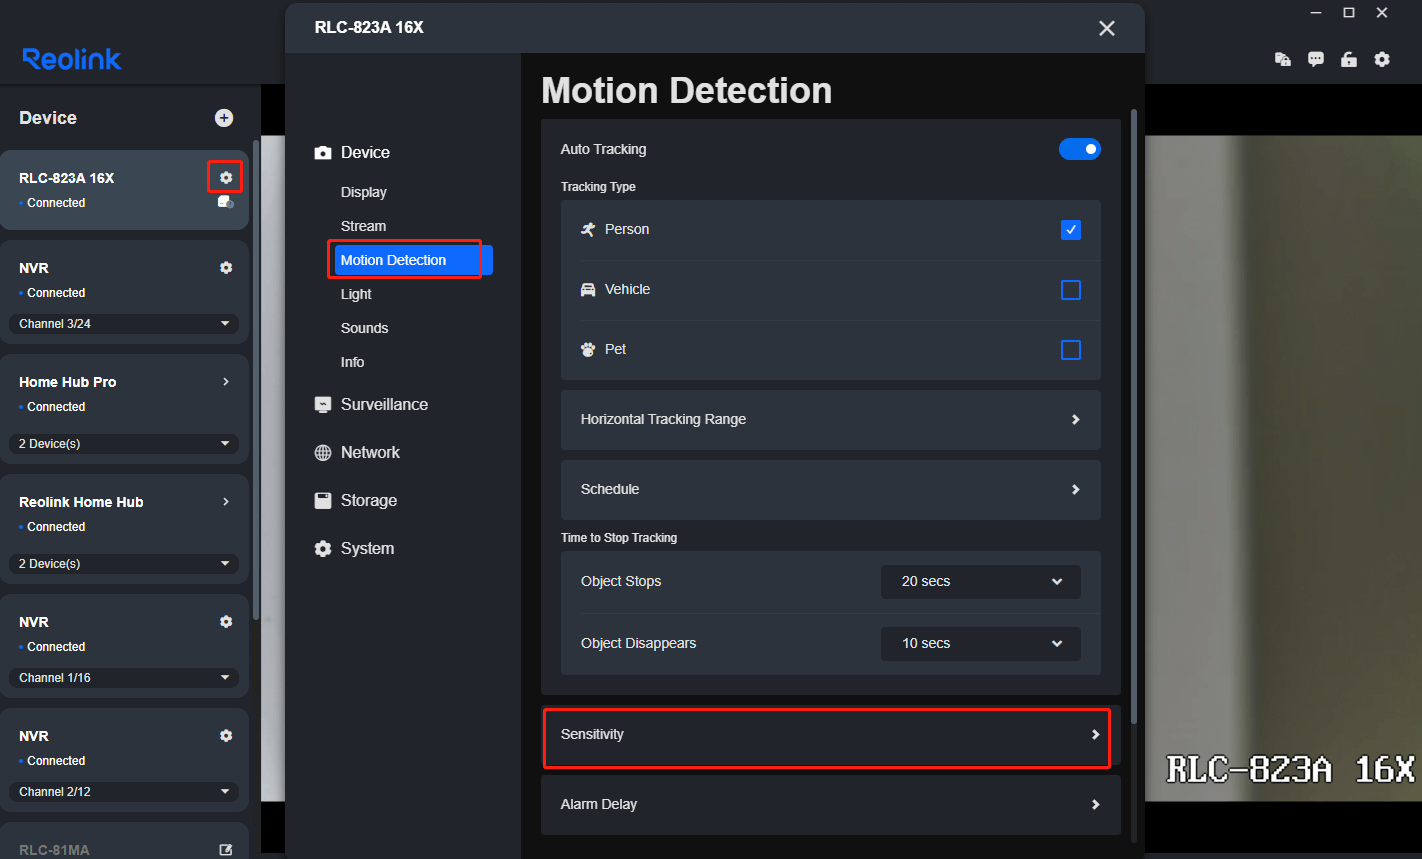Click the Tracking Type label
The image size is (1422, 859).
(598, 187)
